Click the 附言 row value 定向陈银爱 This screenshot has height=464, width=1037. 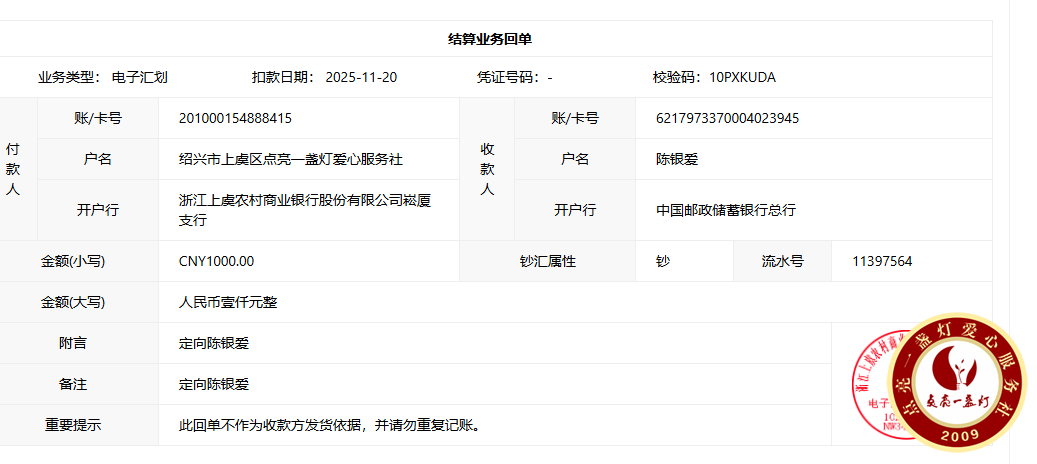tap(214, 343)
